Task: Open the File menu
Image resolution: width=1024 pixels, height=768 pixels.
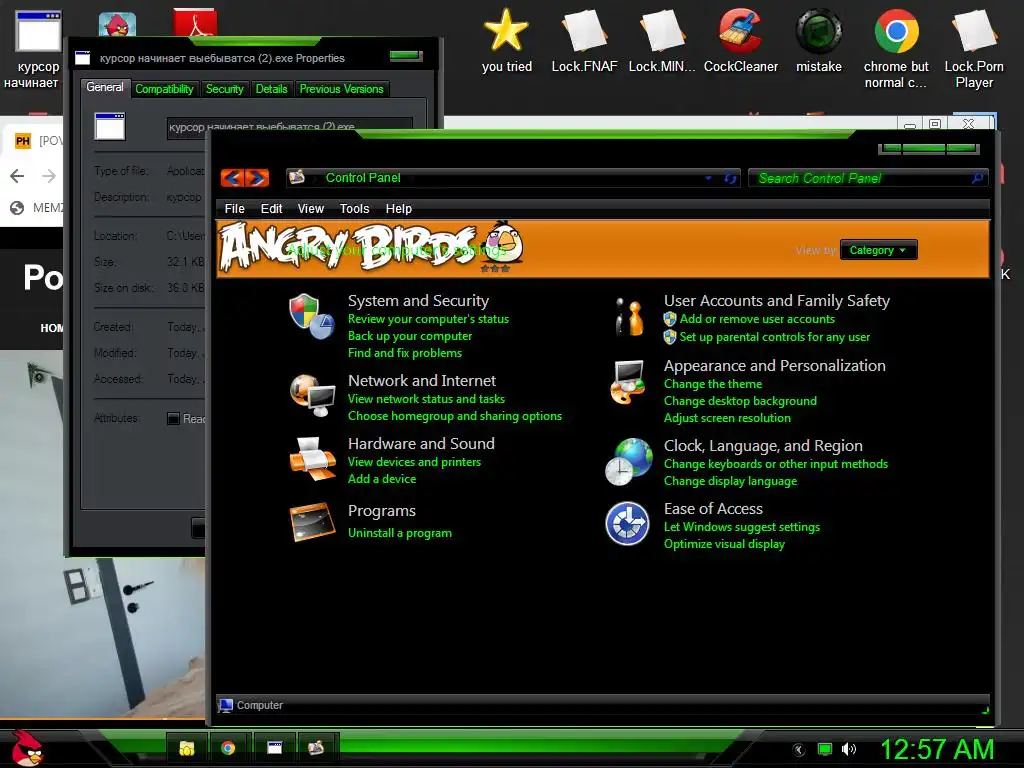Action: tap(234, 209)
